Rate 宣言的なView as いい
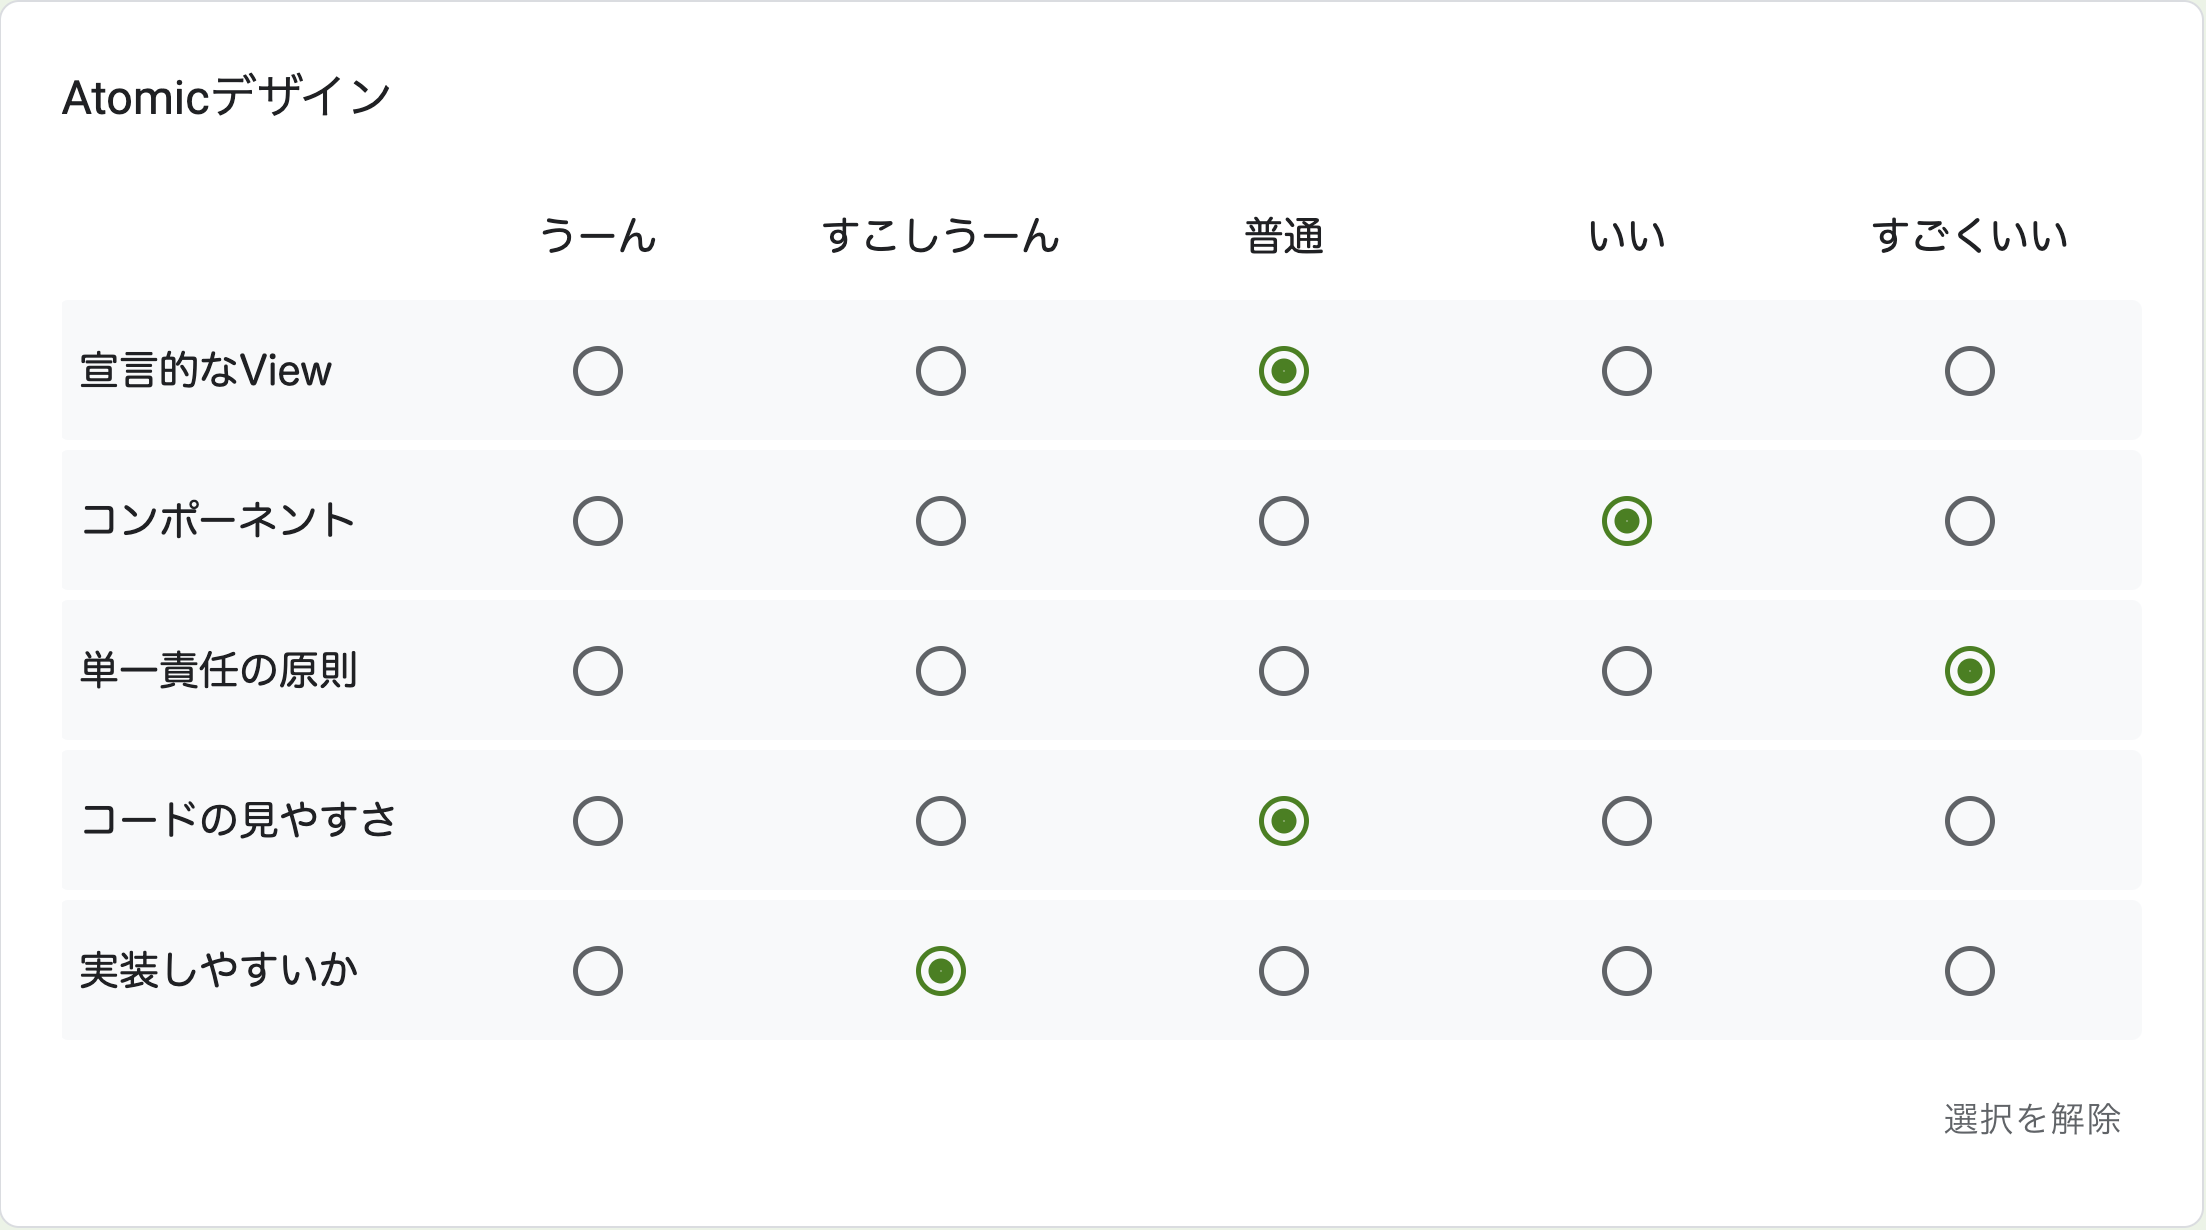2206x1230 pixels. tap(1626, 370)
